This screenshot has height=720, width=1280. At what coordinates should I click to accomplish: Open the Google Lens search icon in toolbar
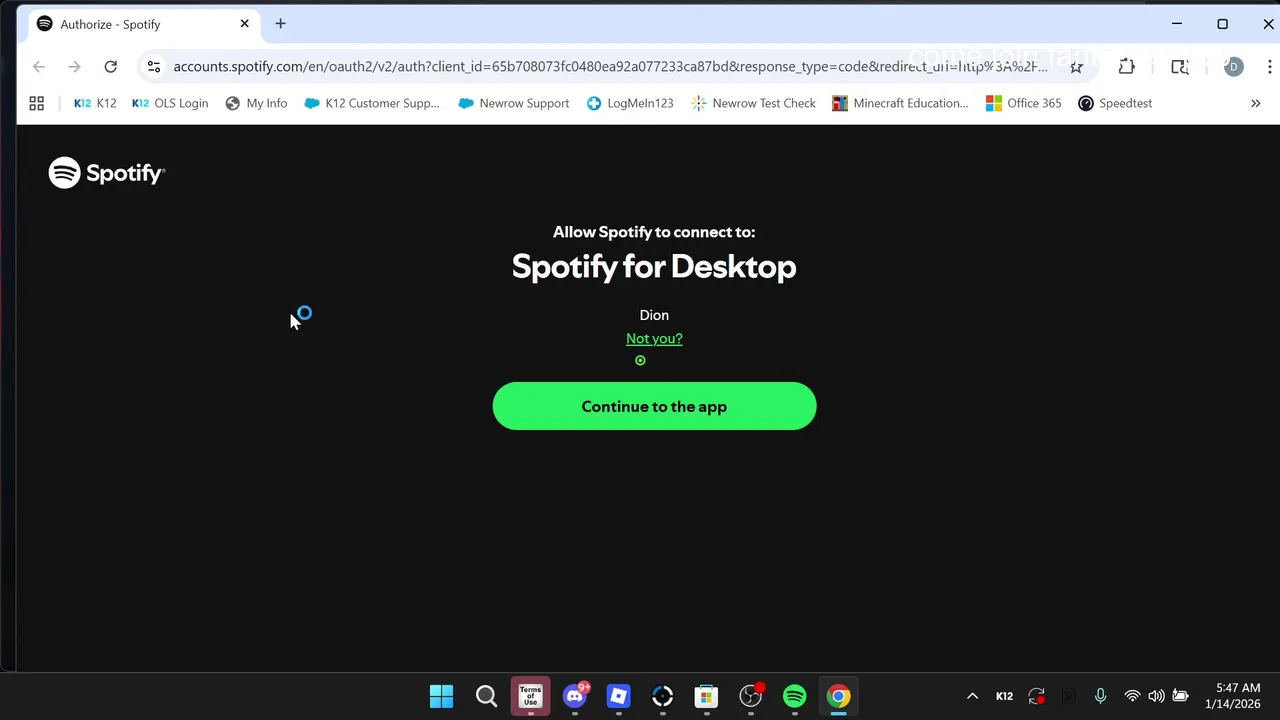[1180, 67]
